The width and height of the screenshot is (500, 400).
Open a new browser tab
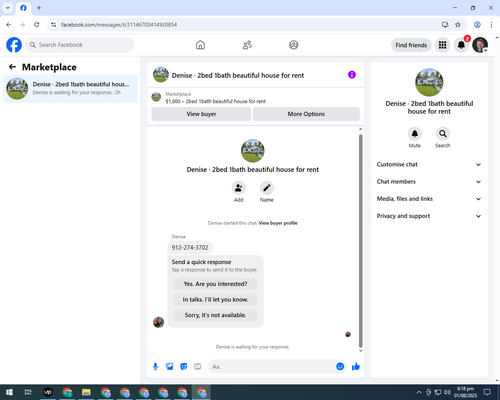click(x=39, y=8)
